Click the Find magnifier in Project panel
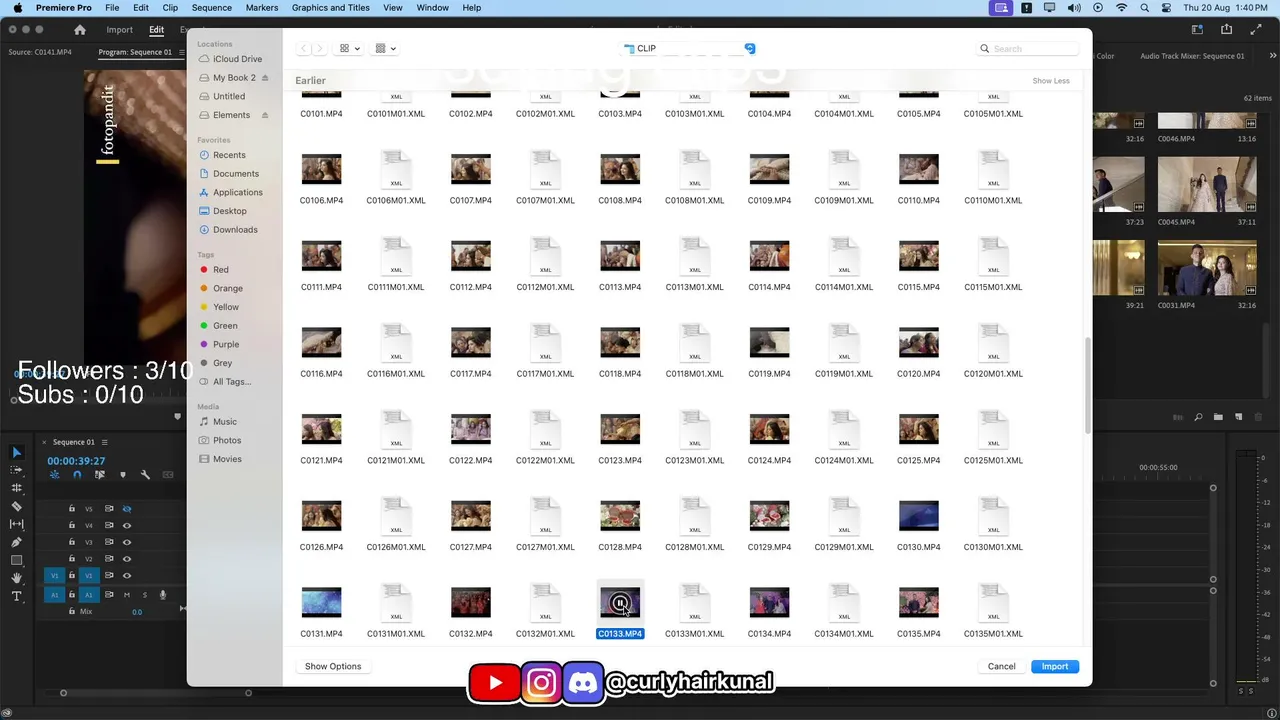Screen dimensions: 1280x720 [1198, 417]
